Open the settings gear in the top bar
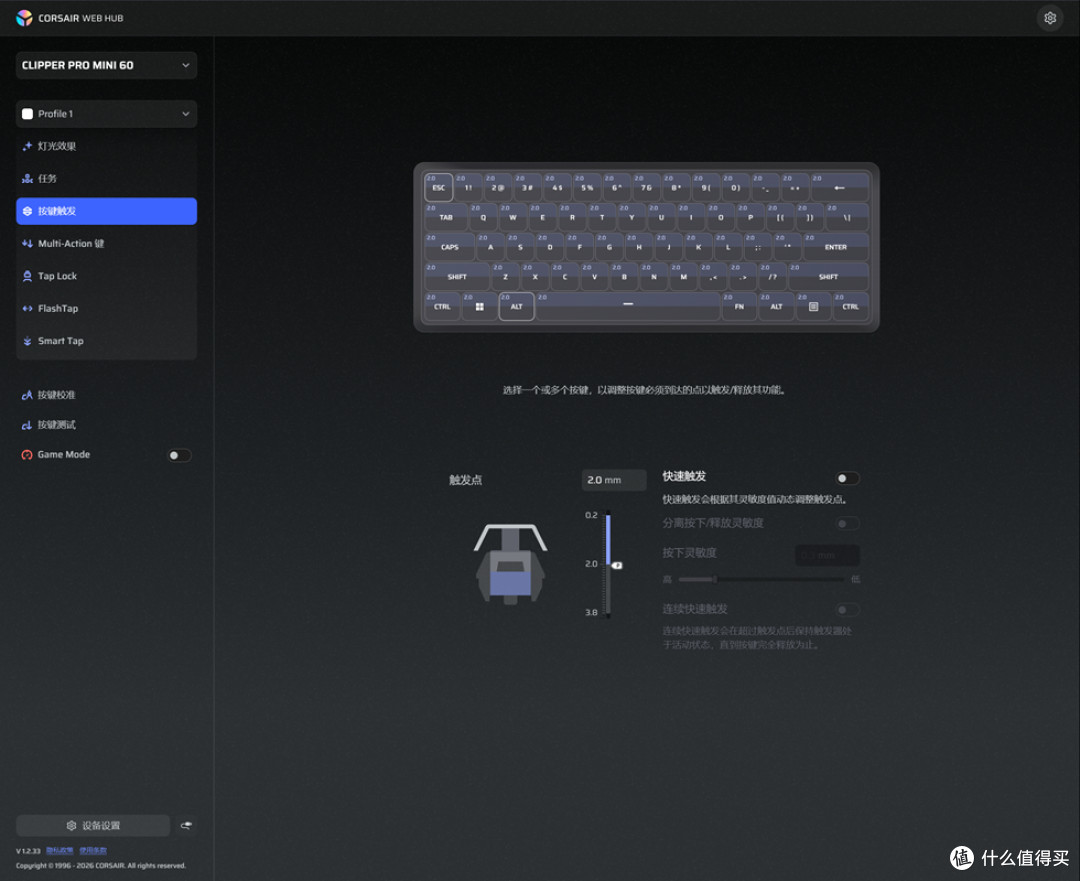 point(1050,18)
